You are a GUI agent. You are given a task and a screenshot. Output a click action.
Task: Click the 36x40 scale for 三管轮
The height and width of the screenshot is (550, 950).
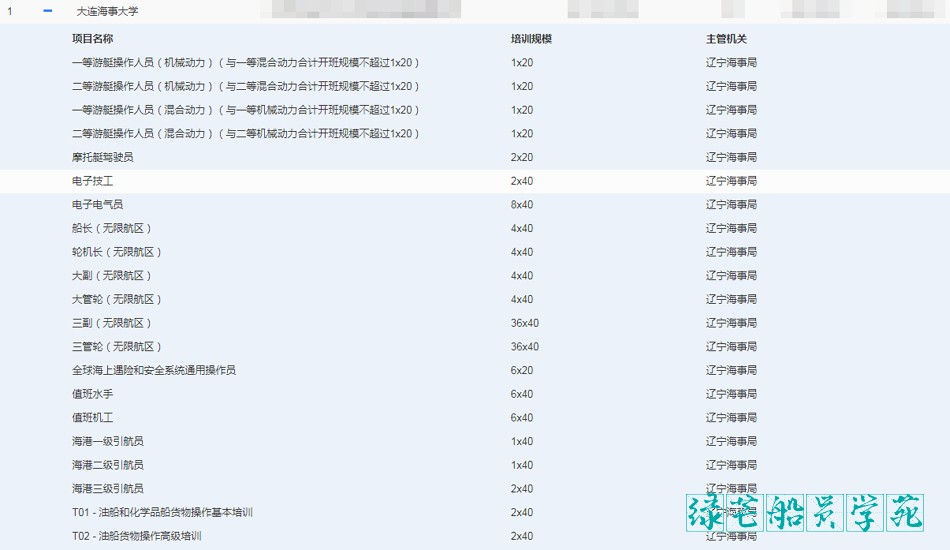click(525, 346)
